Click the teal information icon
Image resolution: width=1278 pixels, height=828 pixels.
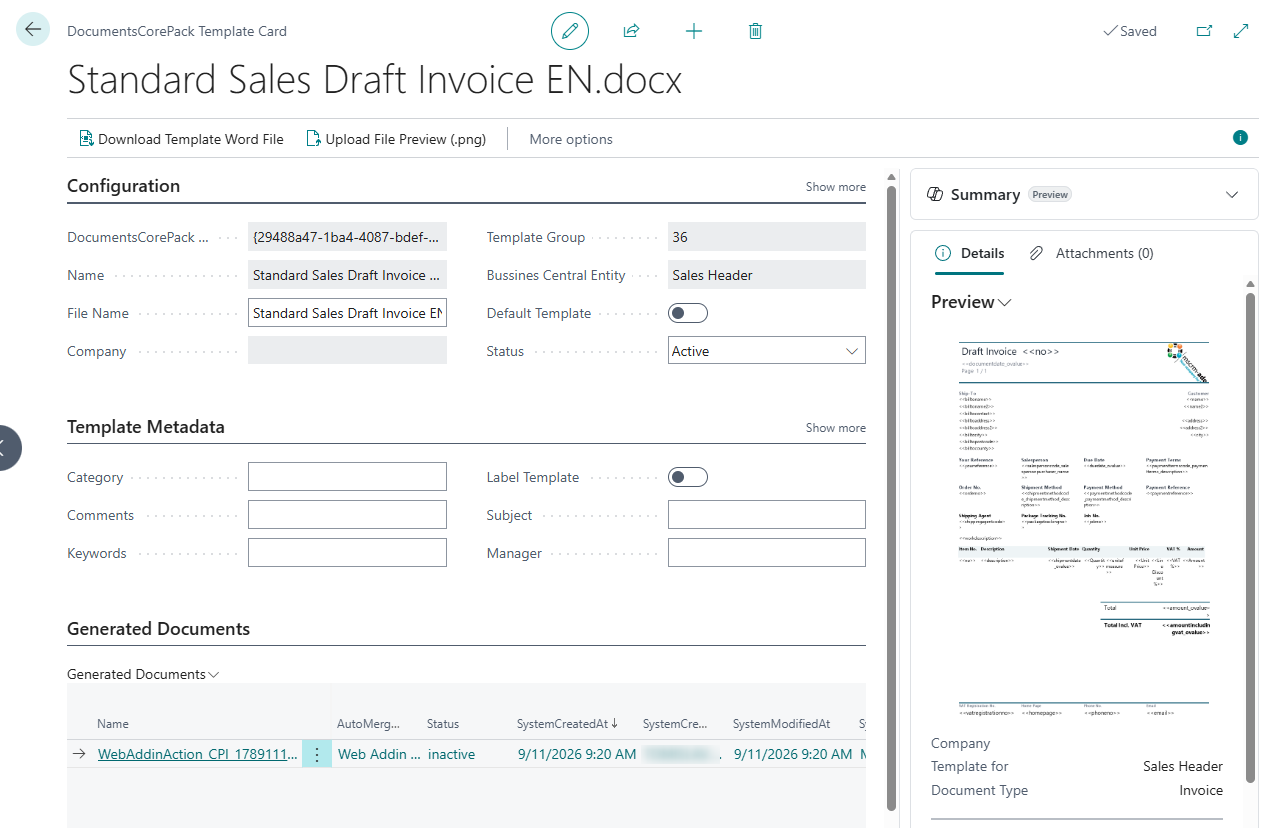tap(1240, 138)
